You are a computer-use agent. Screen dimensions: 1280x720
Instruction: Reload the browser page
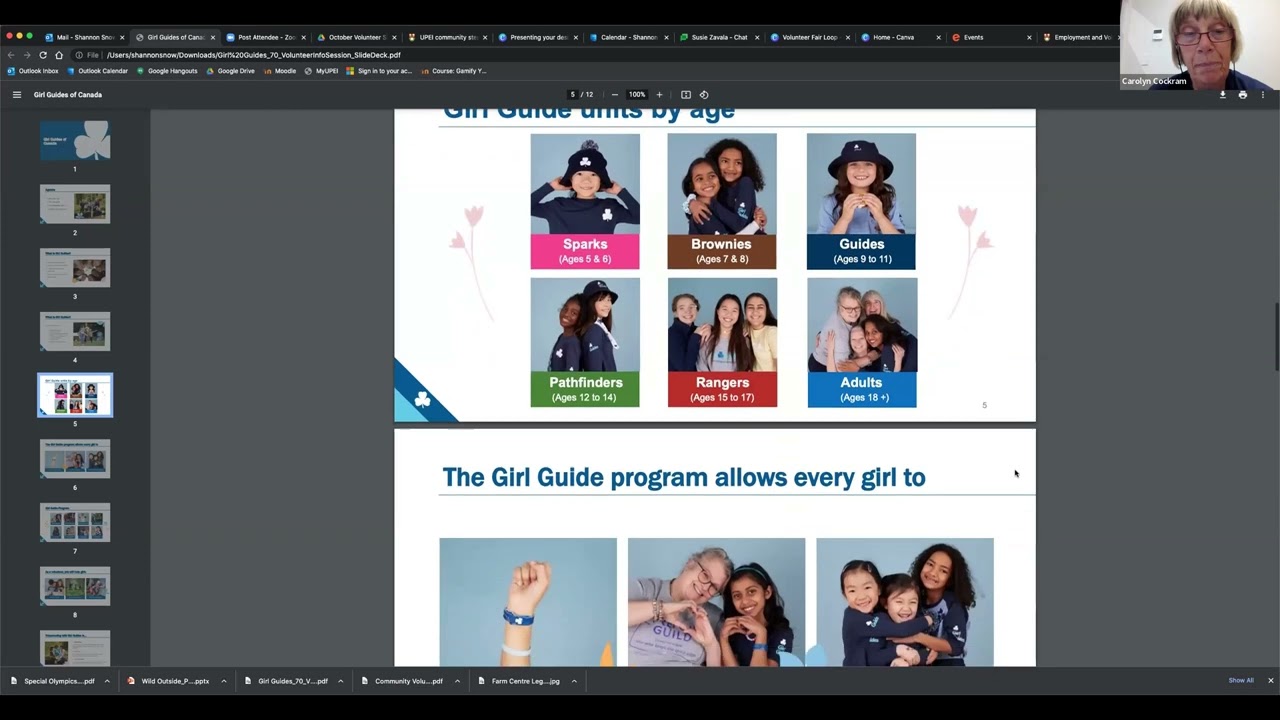(x=43, y=55)
